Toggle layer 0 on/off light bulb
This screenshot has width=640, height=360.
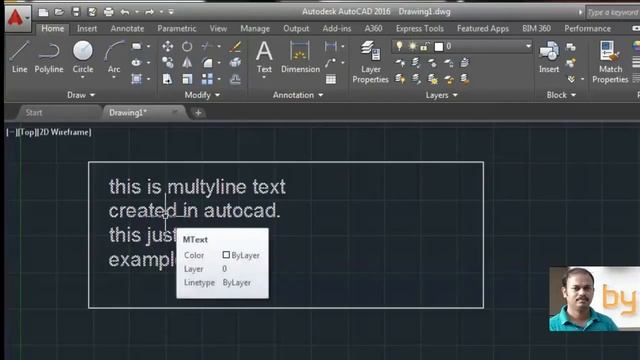[400, 46]
